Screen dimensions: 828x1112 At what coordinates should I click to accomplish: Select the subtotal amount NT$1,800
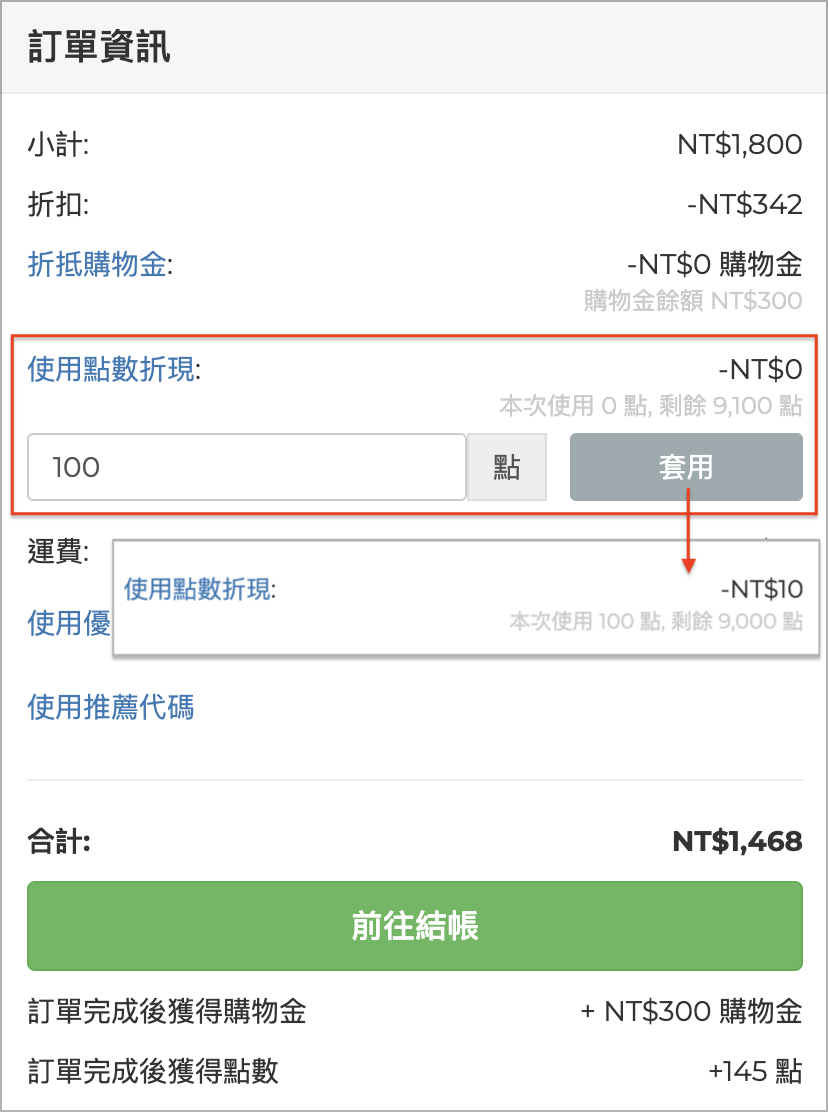739,145
